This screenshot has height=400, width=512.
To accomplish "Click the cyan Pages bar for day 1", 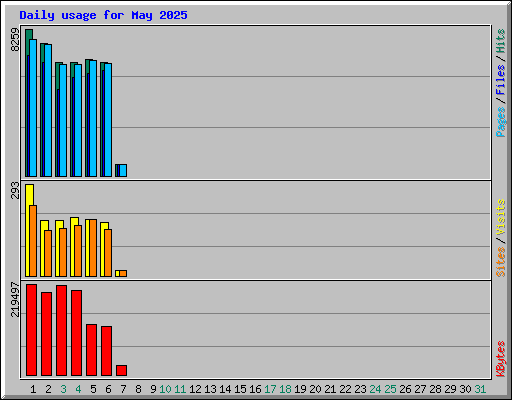I will coord(33,108).
